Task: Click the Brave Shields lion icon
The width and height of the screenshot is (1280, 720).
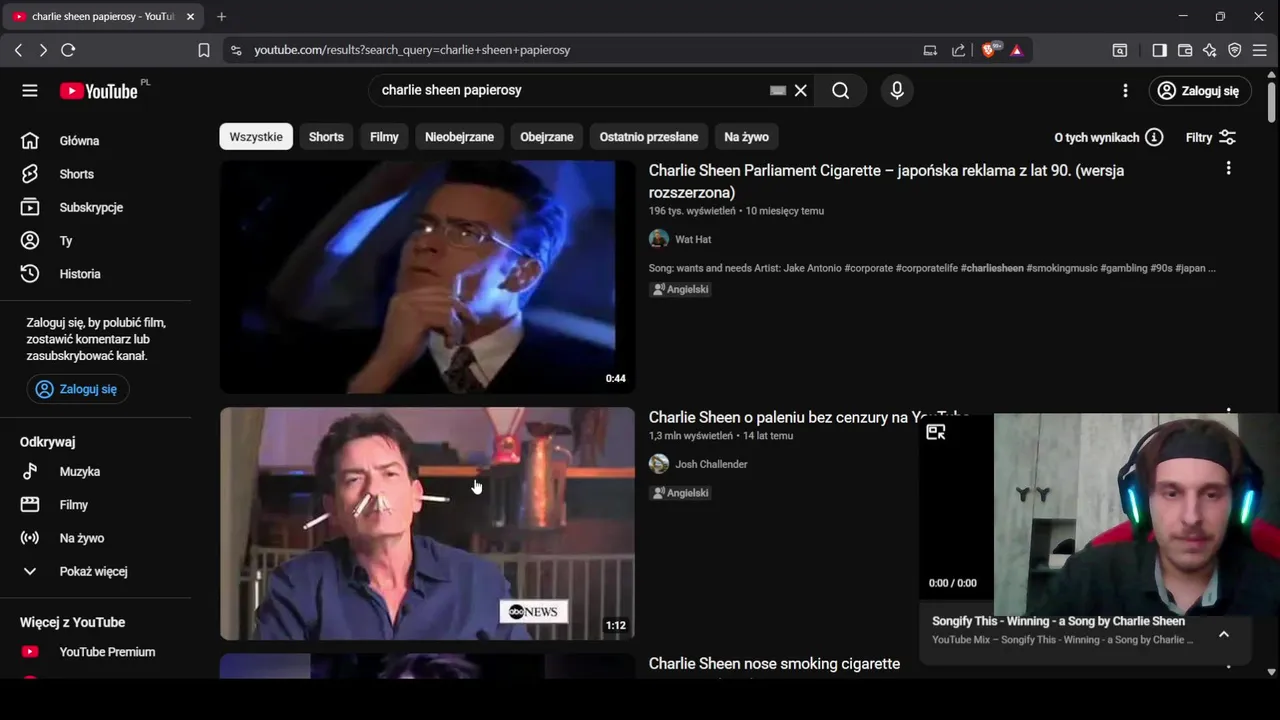Action: (989, 50)
